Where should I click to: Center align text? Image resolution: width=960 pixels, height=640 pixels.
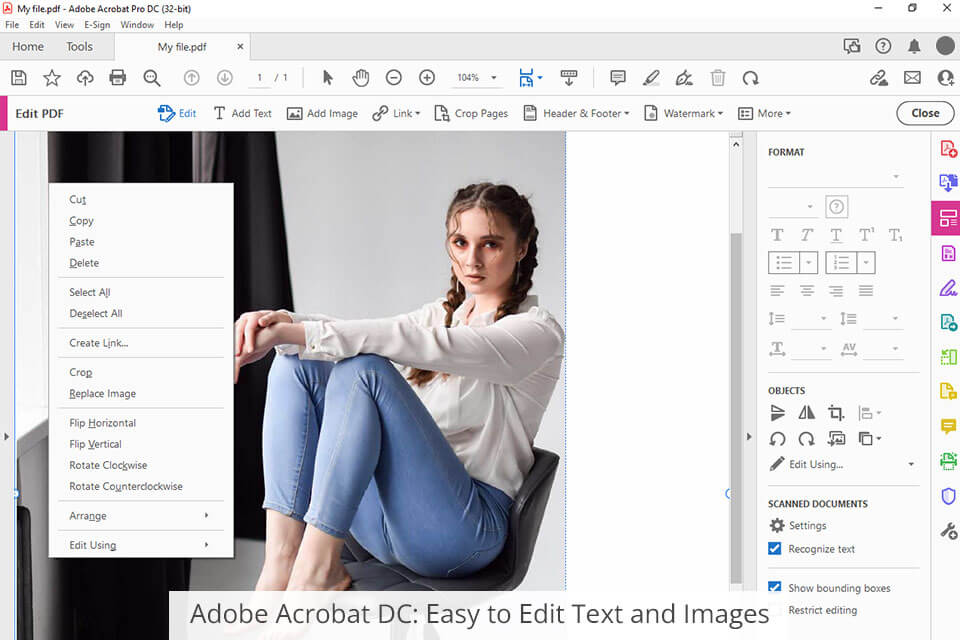806,290
